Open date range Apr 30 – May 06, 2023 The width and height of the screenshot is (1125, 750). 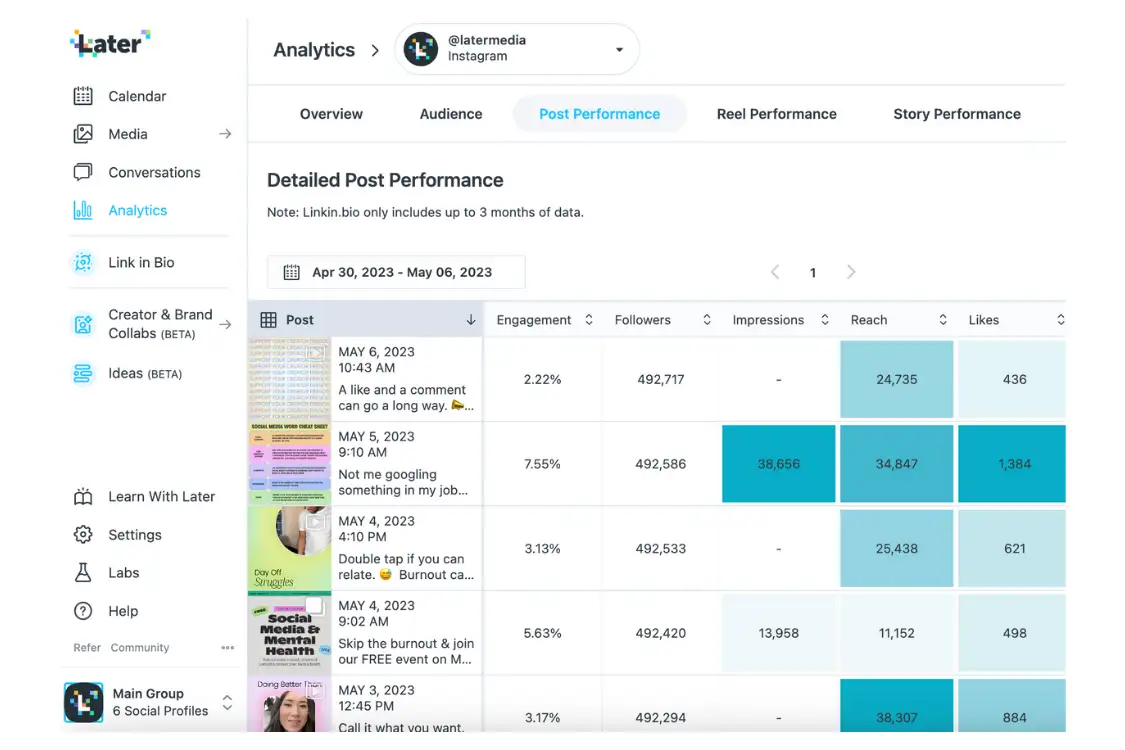pyautogui.click(x=396, y=272)
